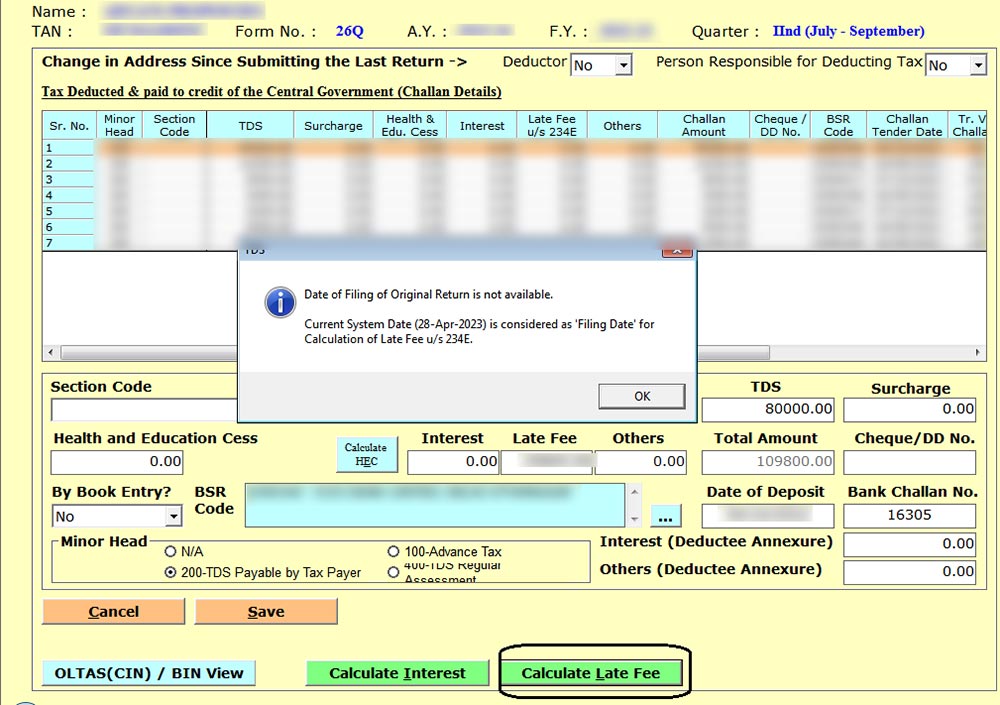Screen dimensions: 1000x705
Task: Click the Calculate HEC button
Action: click(366, 454)
